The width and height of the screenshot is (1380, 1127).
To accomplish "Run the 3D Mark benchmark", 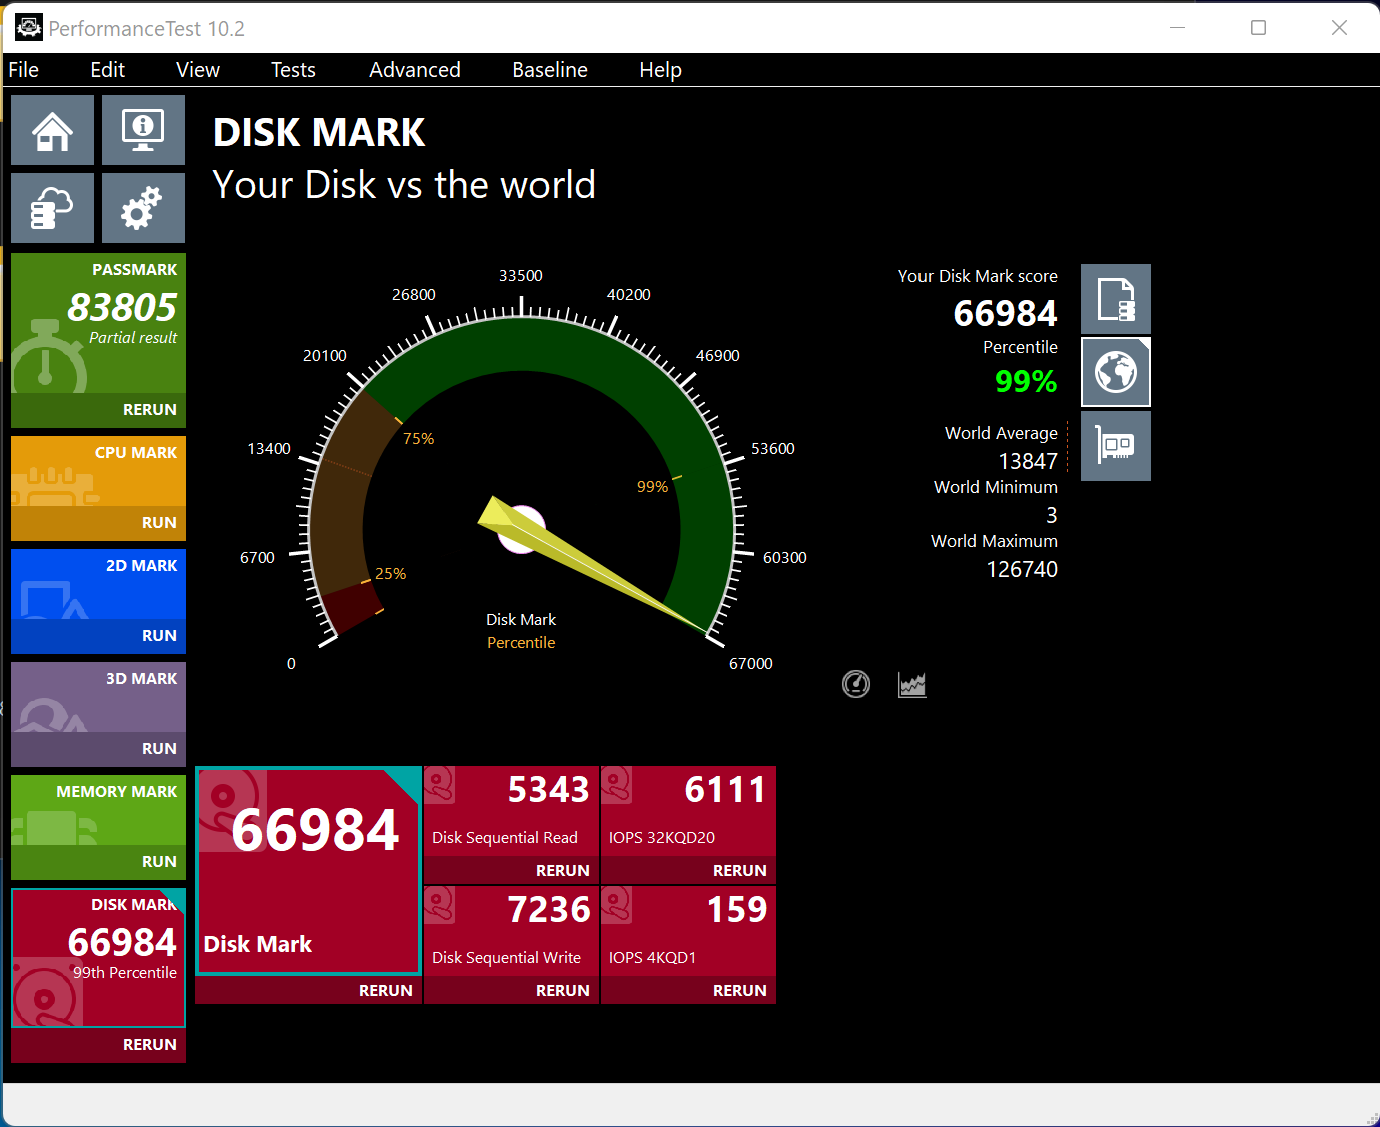I will click(158, 749).
